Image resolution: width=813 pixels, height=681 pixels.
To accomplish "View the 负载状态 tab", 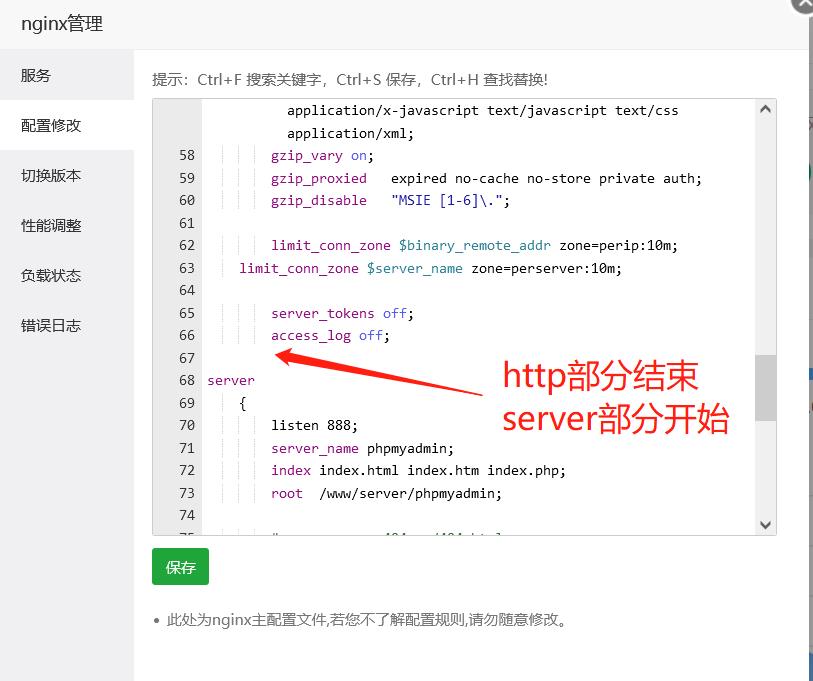I will click(x=51, y=276).
